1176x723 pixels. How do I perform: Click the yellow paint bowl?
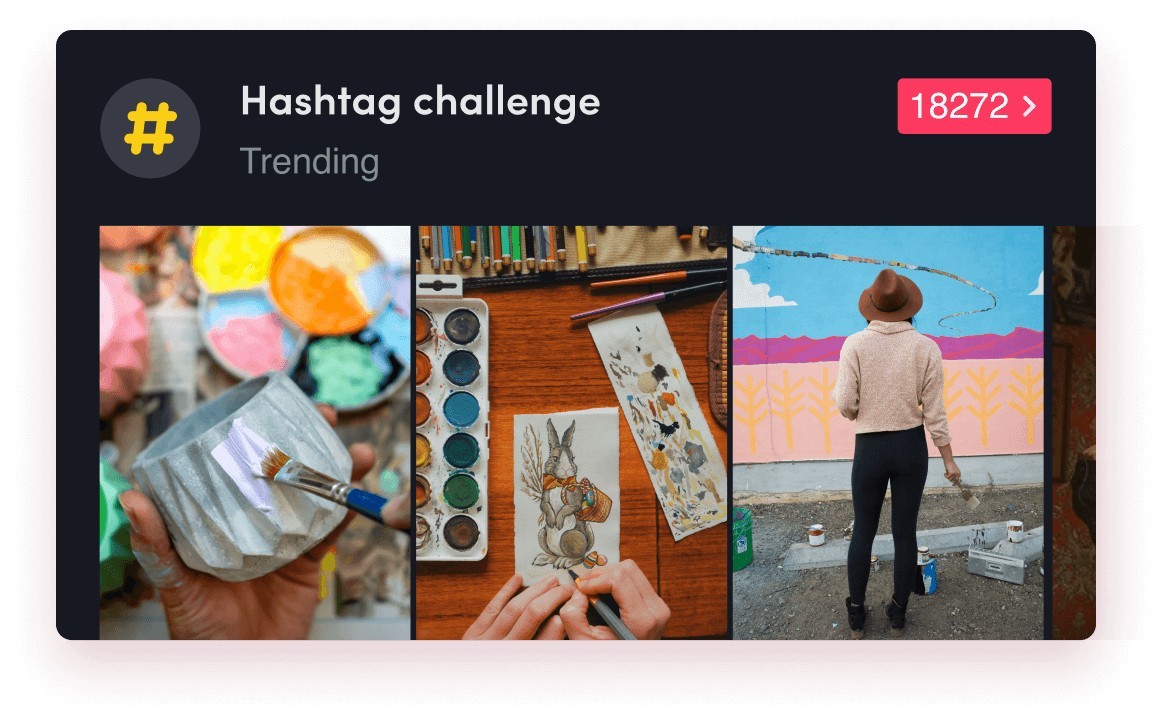(234, 259)
